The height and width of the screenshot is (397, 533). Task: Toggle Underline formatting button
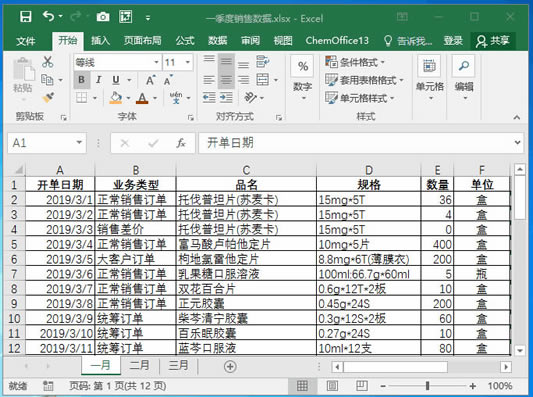click(116, 80)
